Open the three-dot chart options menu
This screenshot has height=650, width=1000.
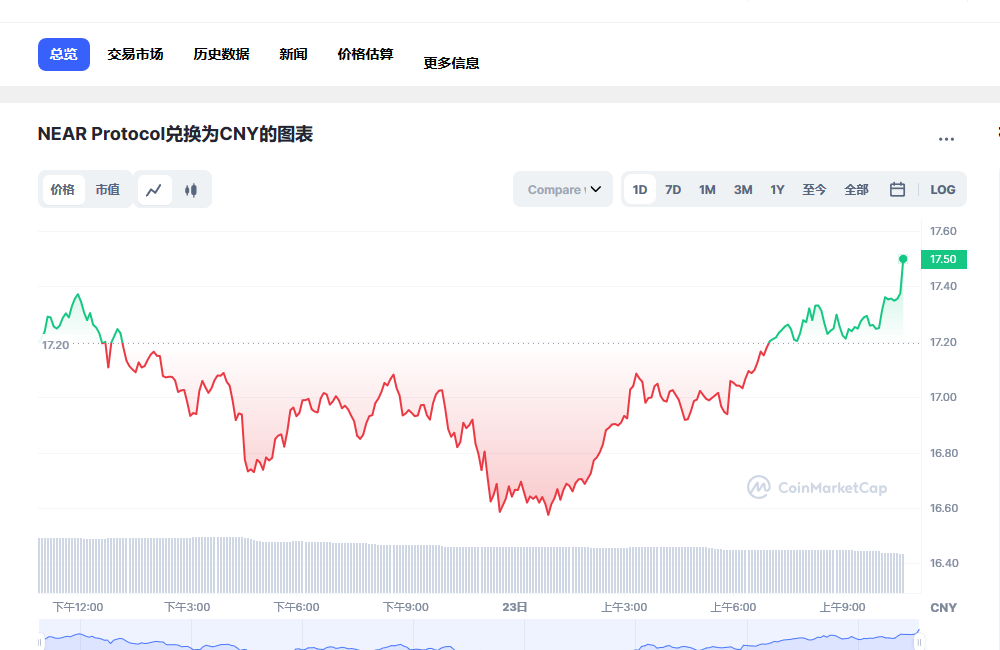(946, 138)
